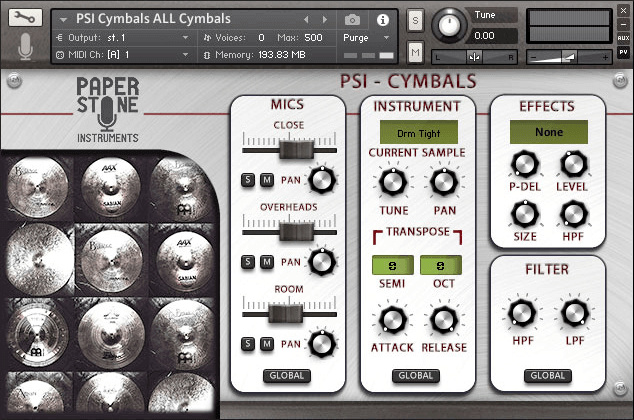This screenshot has height=420, width=634.
Task: Select previous instrument with left arrow
Action: (x=306, y=19)
